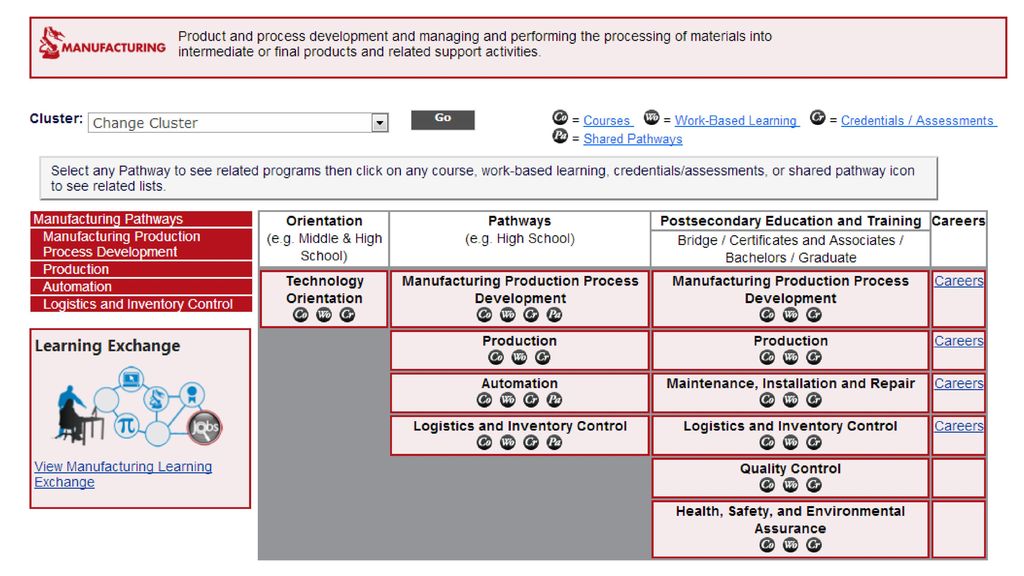1024x576 pixels.
Task: Click Shared Pathways icon under Logistics pathway
Action: (x=554, y=442)
